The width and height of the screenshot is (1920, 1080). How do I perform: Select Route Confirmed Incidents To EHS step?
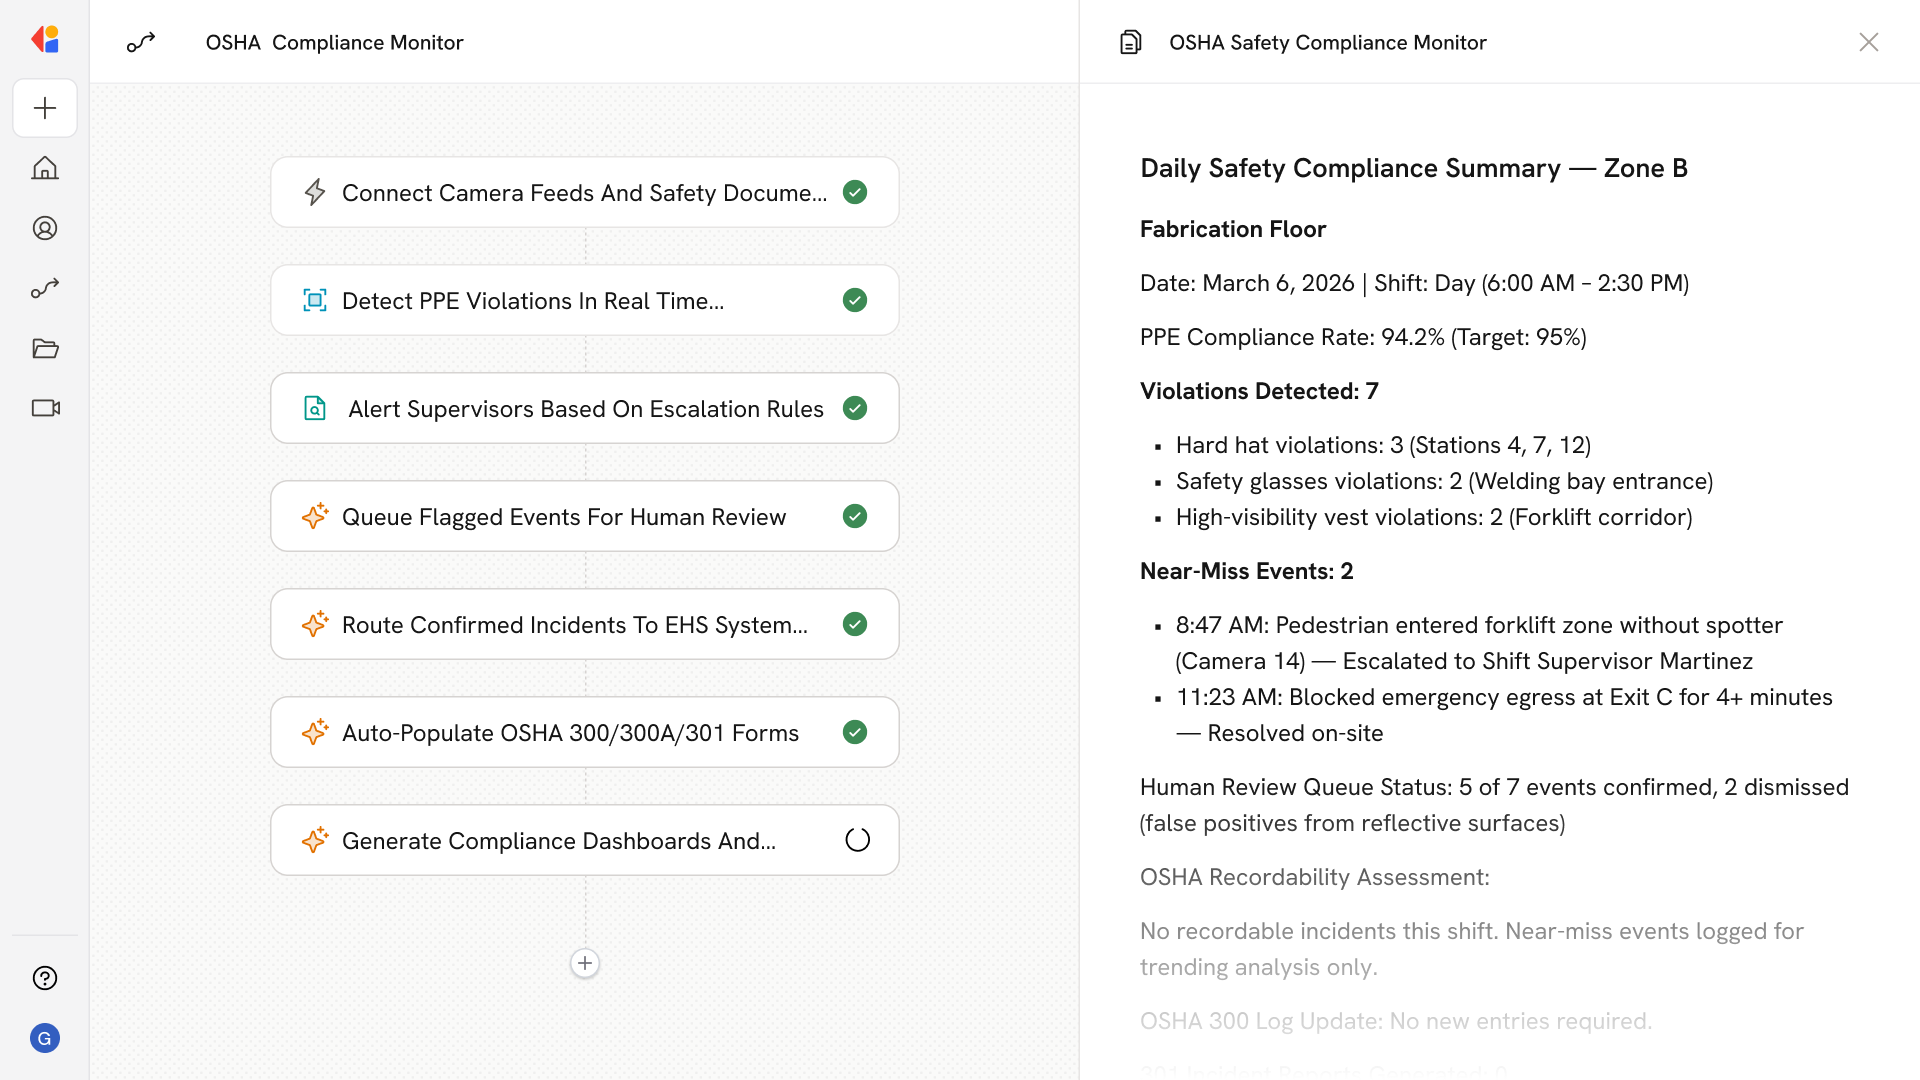coord(574,624)
